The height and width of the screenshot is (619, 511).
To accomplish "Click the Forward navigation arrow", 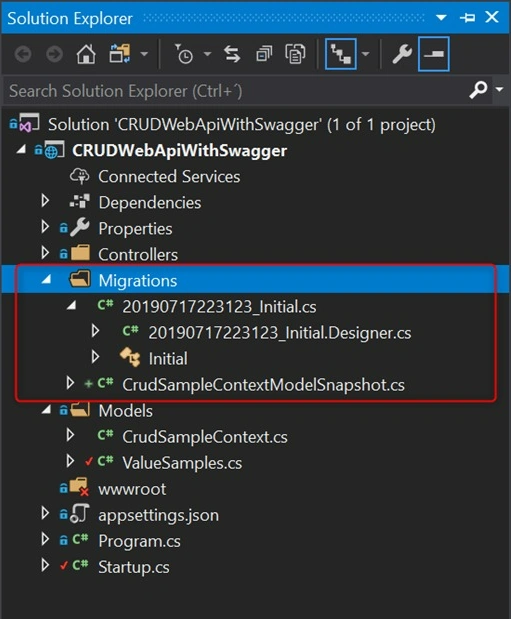I will coord(54,54).
